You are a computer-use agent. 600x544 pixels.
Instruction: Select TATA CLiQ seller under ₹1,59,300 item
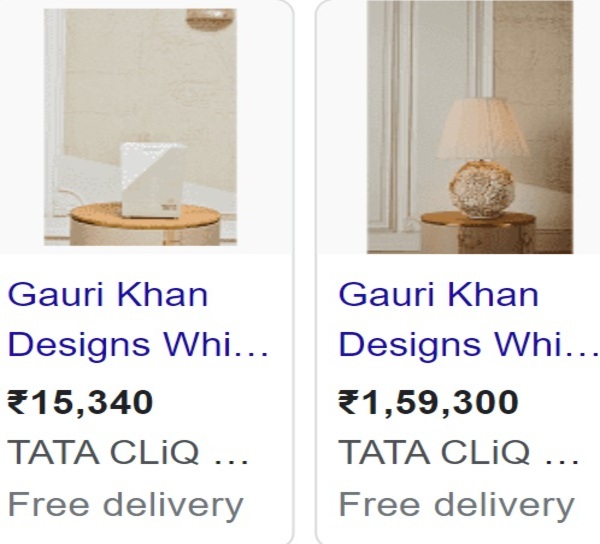click(458, 453)
